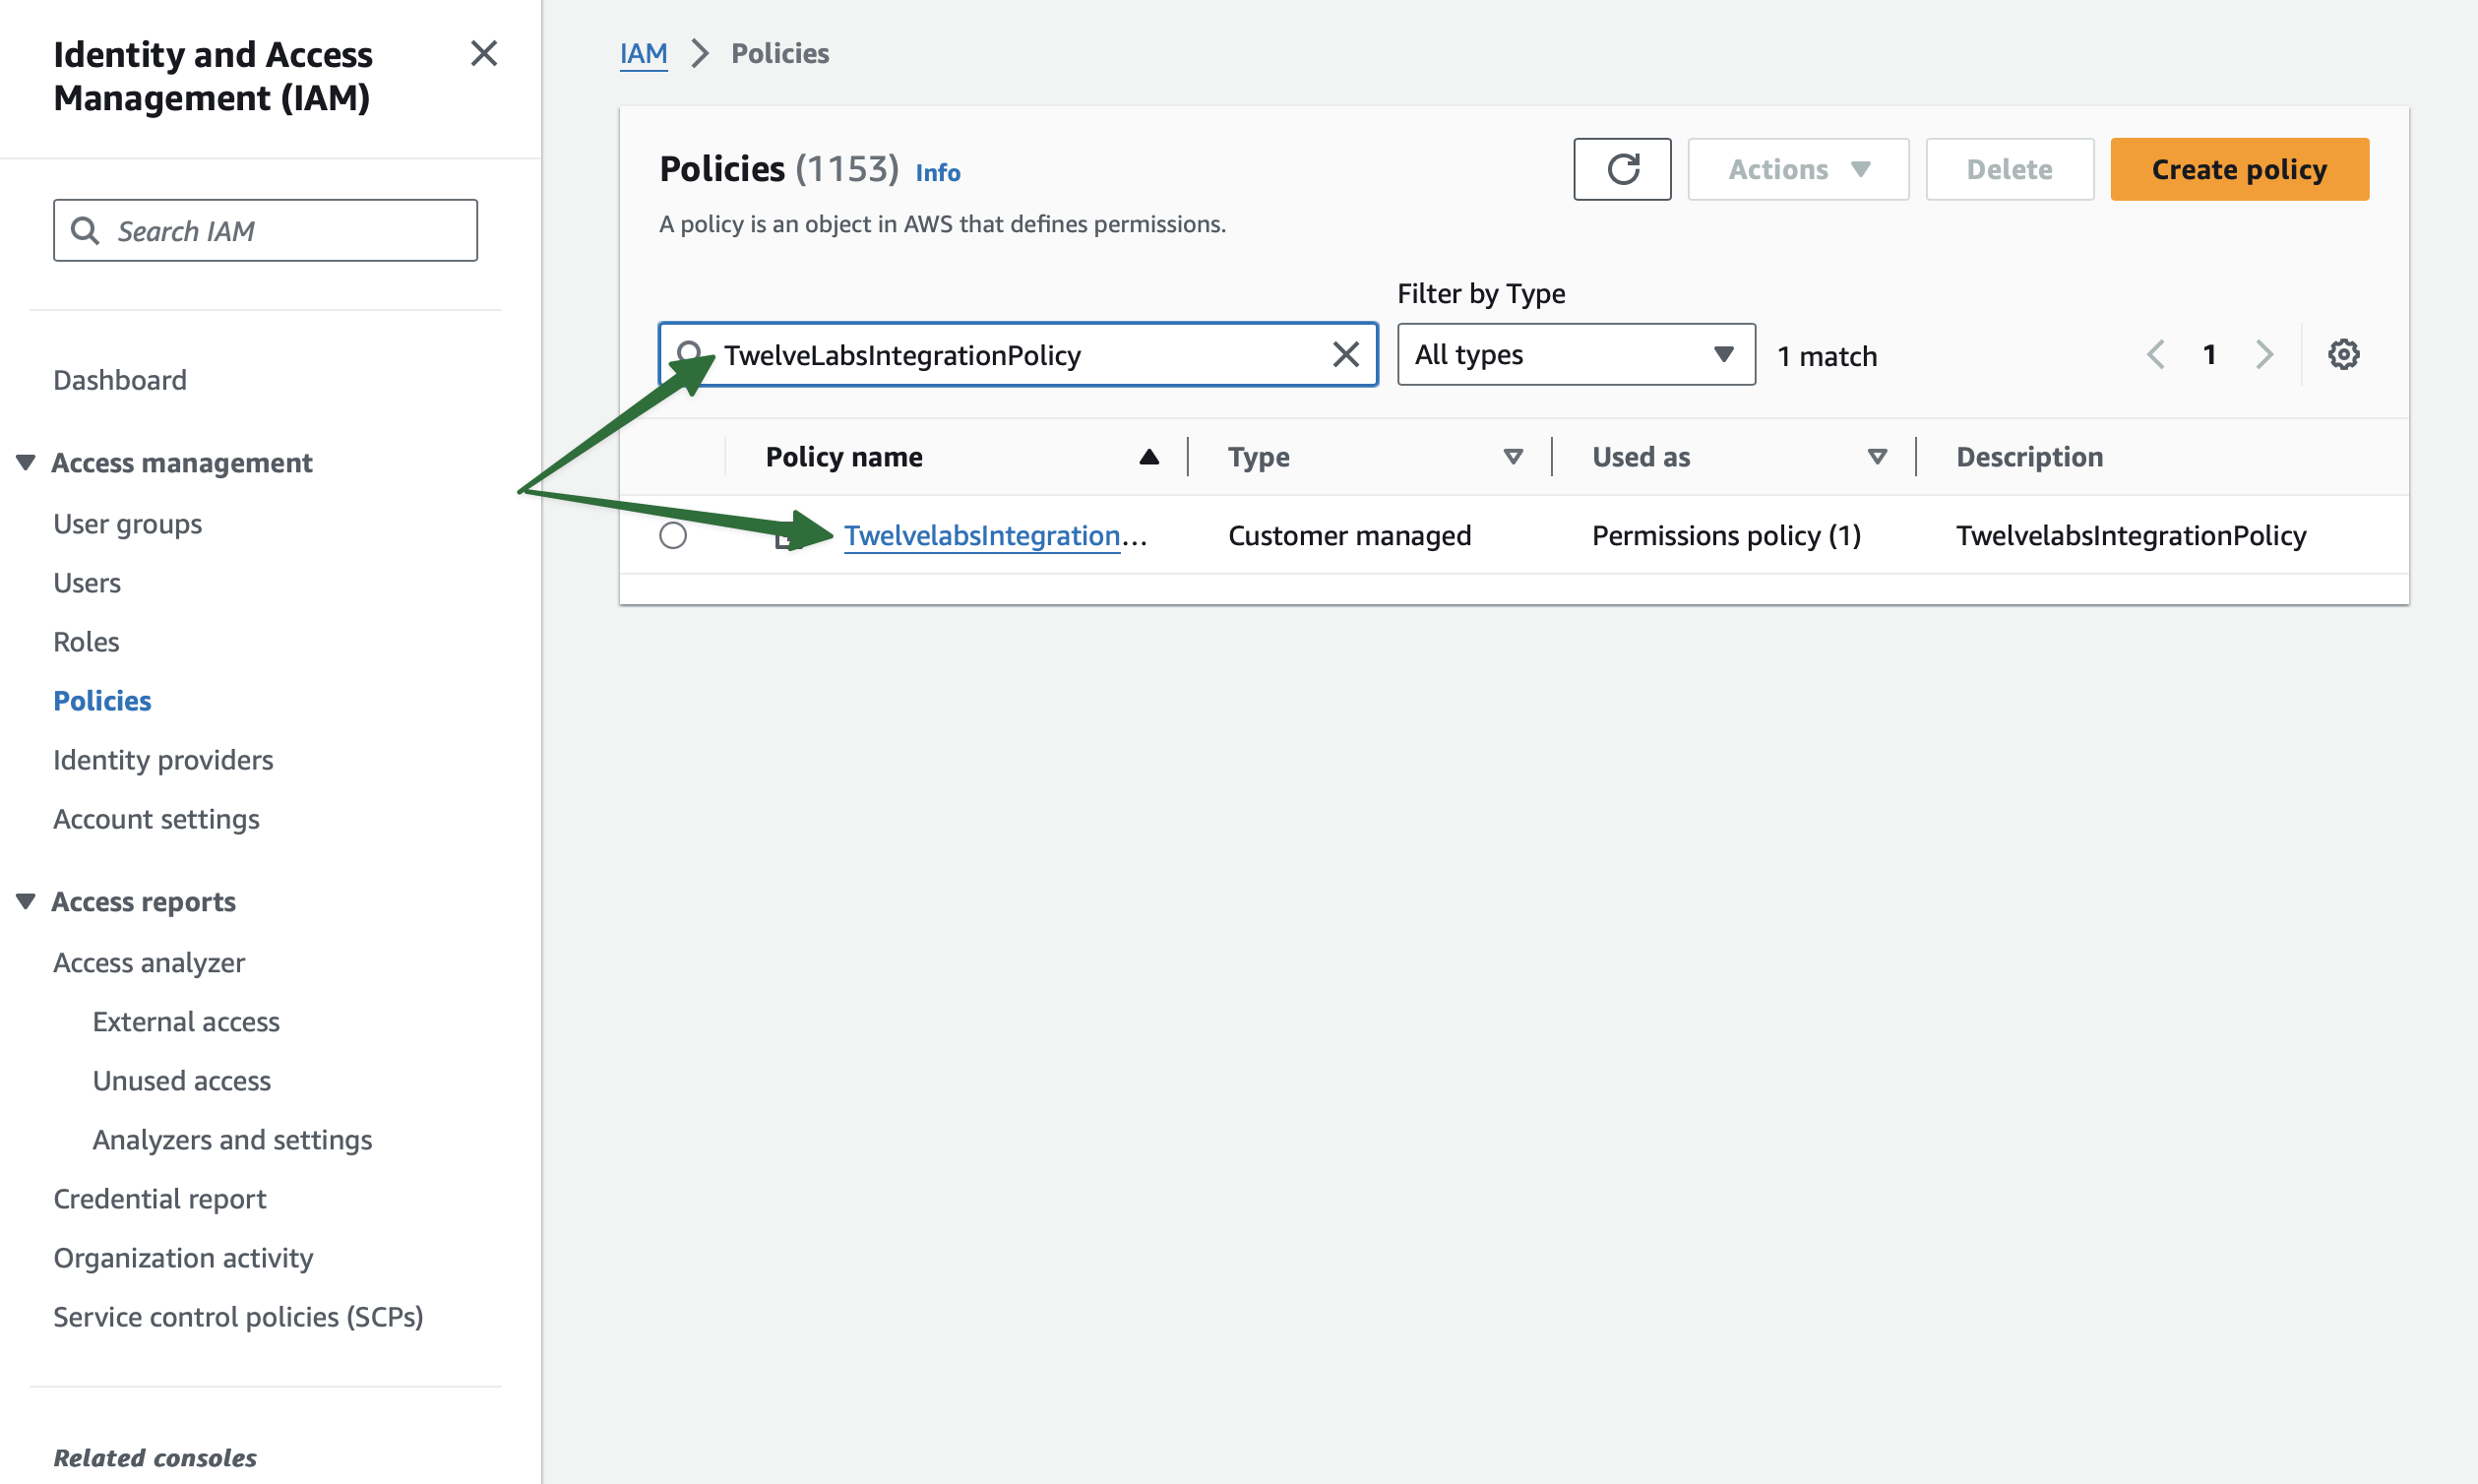2478x1484 pixels.
Task: Open the Filter by Type dropdown
Action: [1575, 354]
